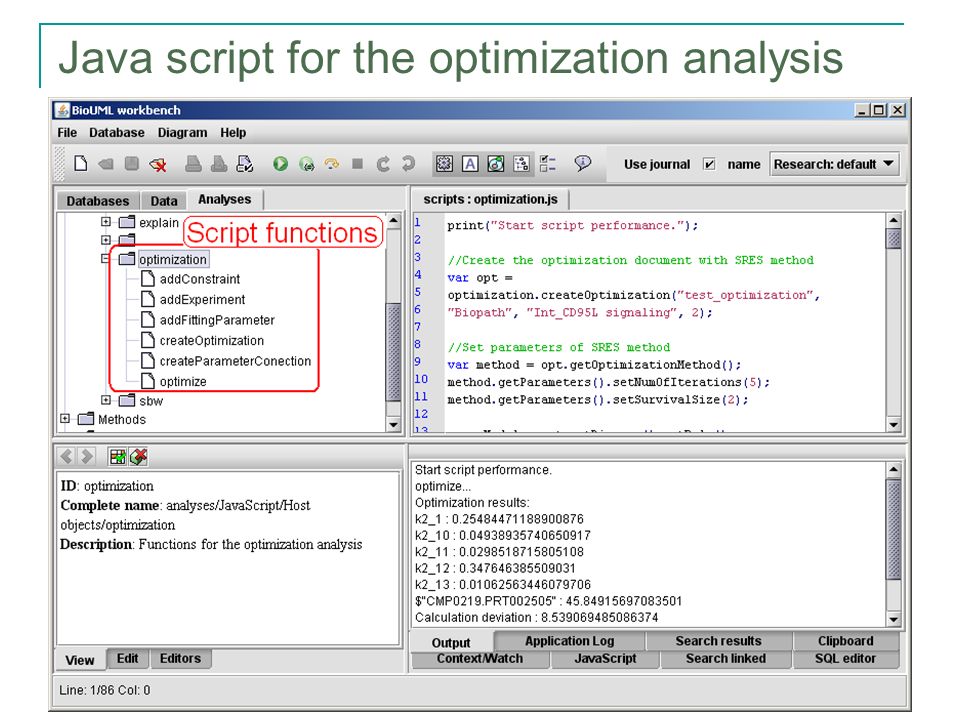This screenshot has width=960, height=720.
Task: Click the second gray printer-like toolbar icon
Action: coord(219,163)
